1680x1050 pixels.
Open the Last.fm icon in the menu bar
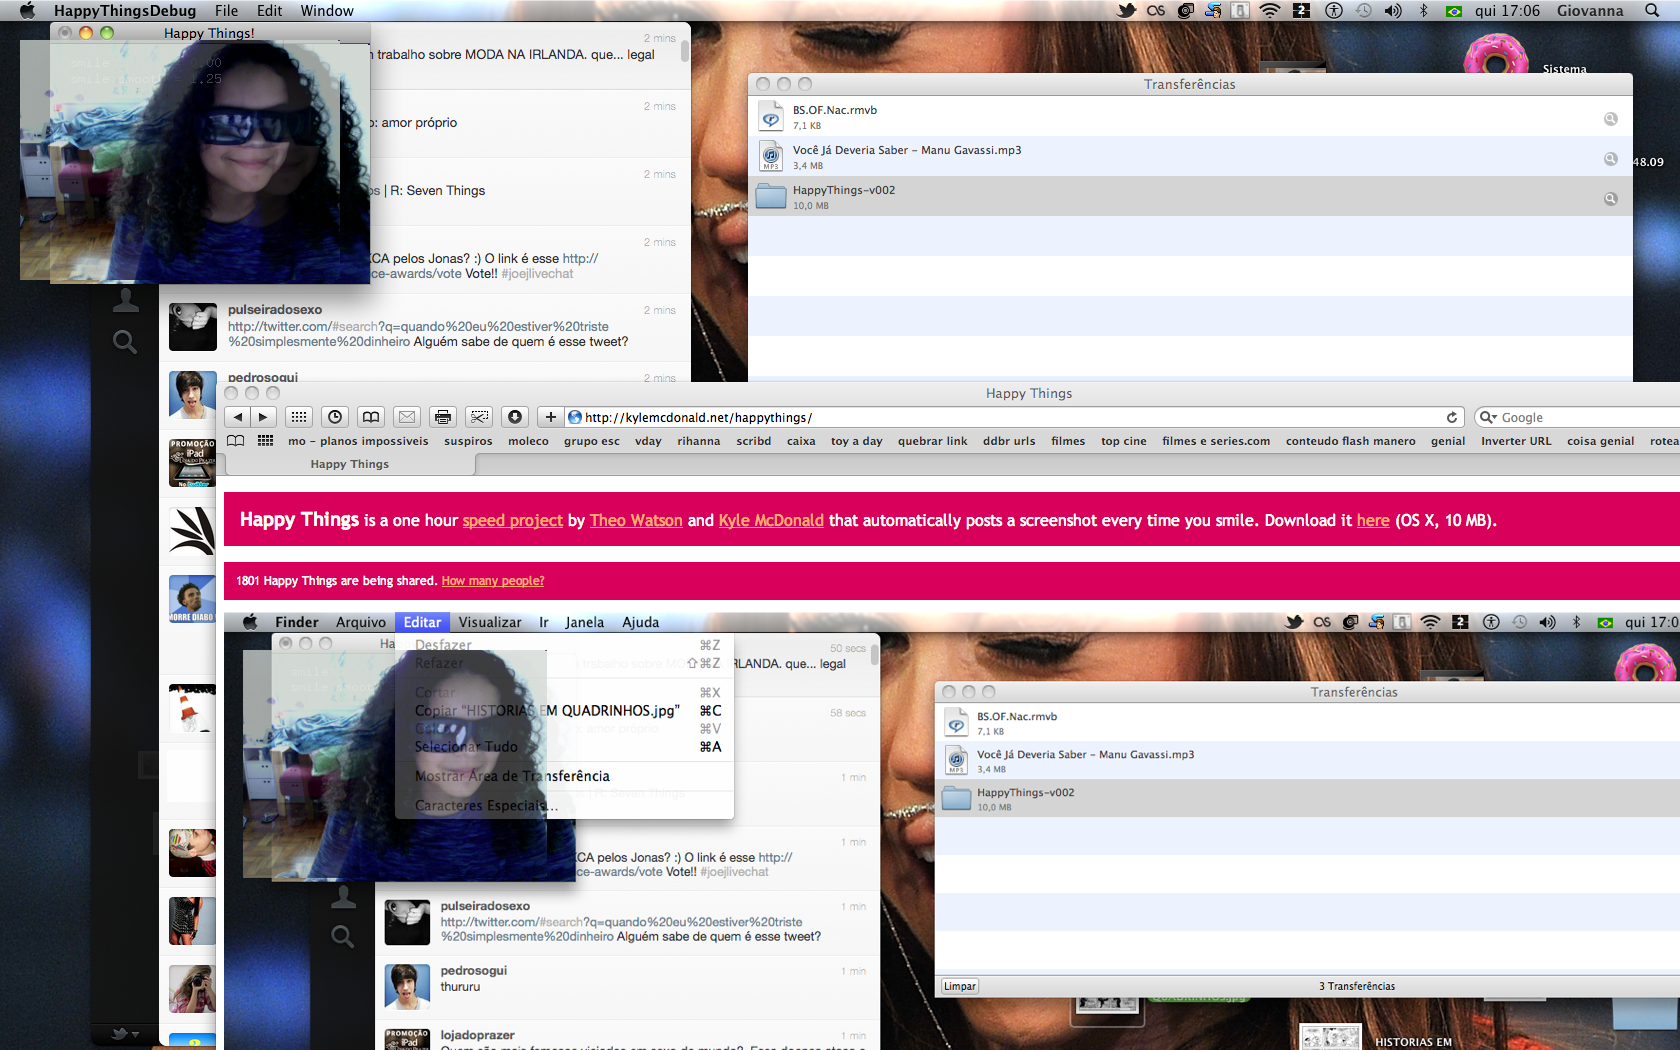(1156, 11)
